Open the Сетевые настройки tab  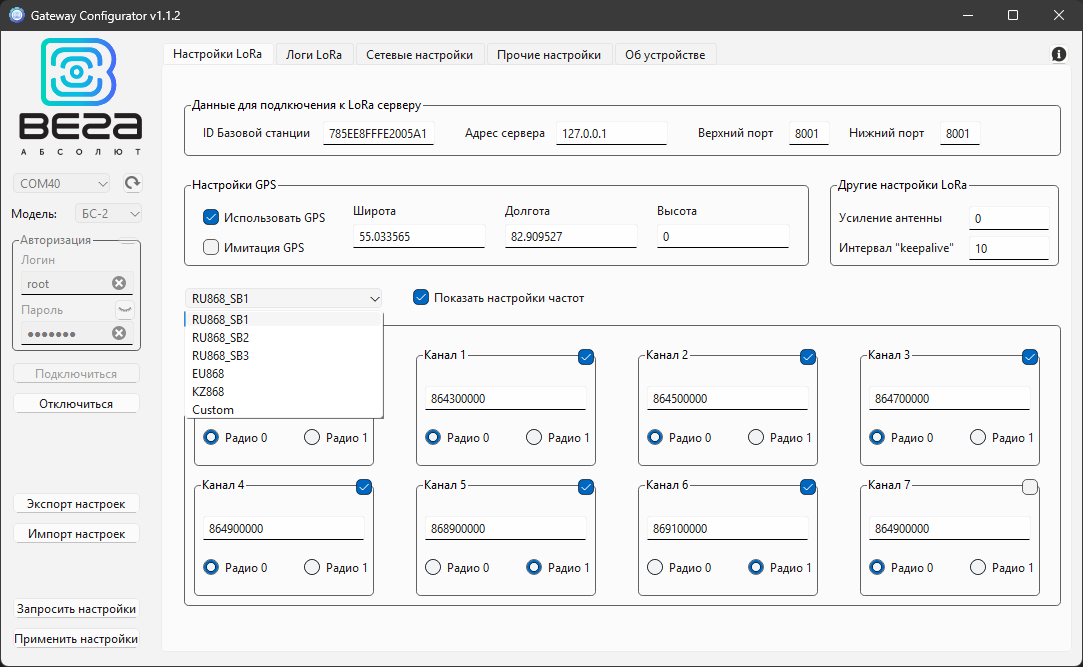click(420, 54)
